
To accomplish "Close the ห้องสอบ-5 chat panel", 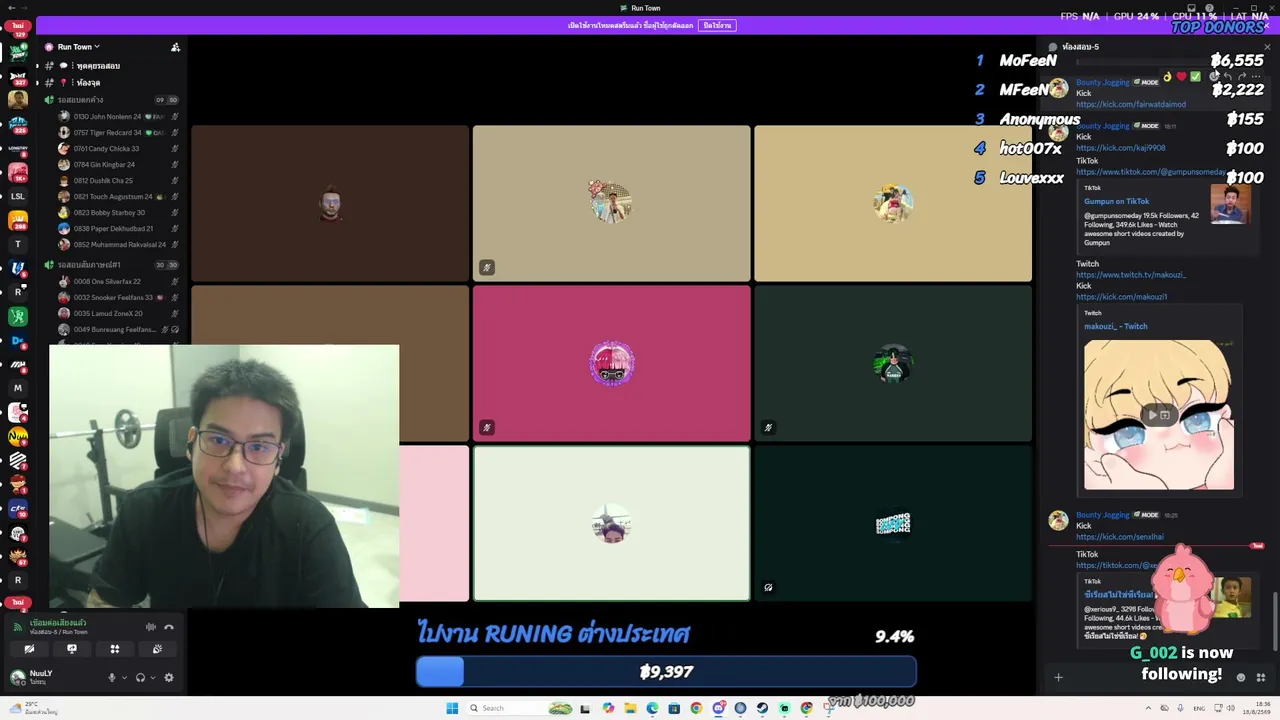I will (1267, 47).
